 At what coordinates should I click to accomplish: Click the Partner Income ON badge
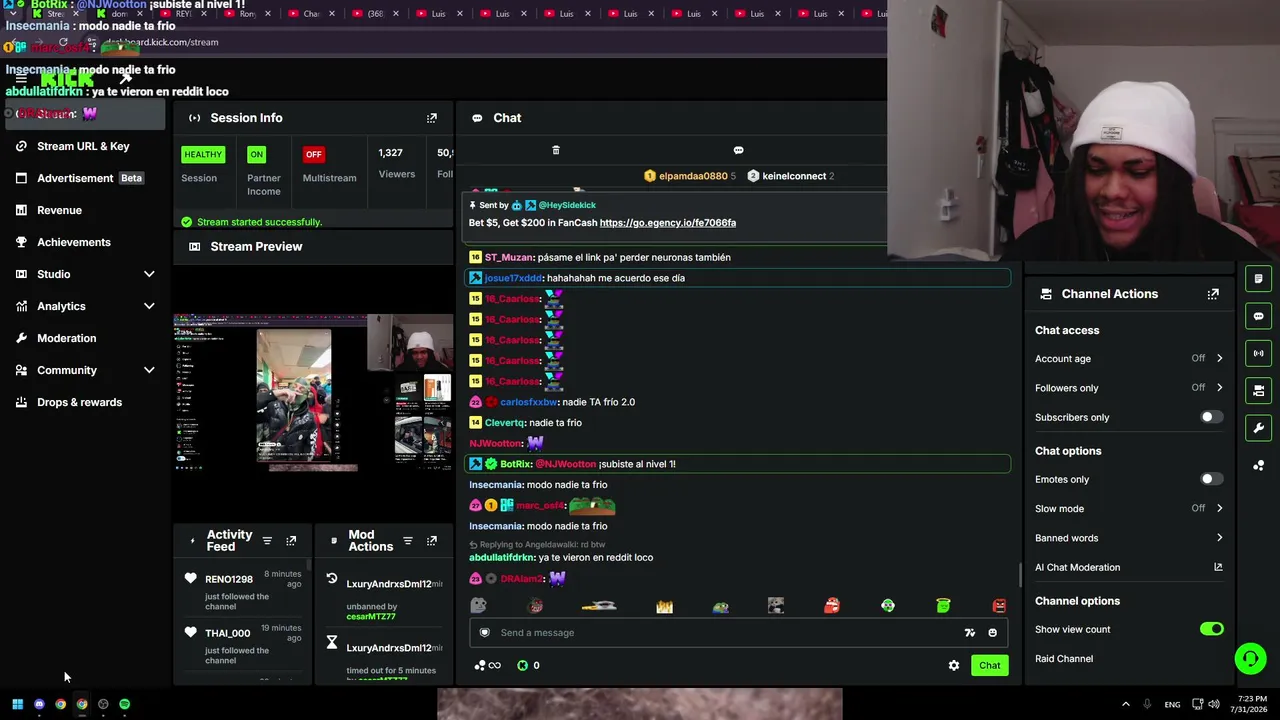[257, 154]
